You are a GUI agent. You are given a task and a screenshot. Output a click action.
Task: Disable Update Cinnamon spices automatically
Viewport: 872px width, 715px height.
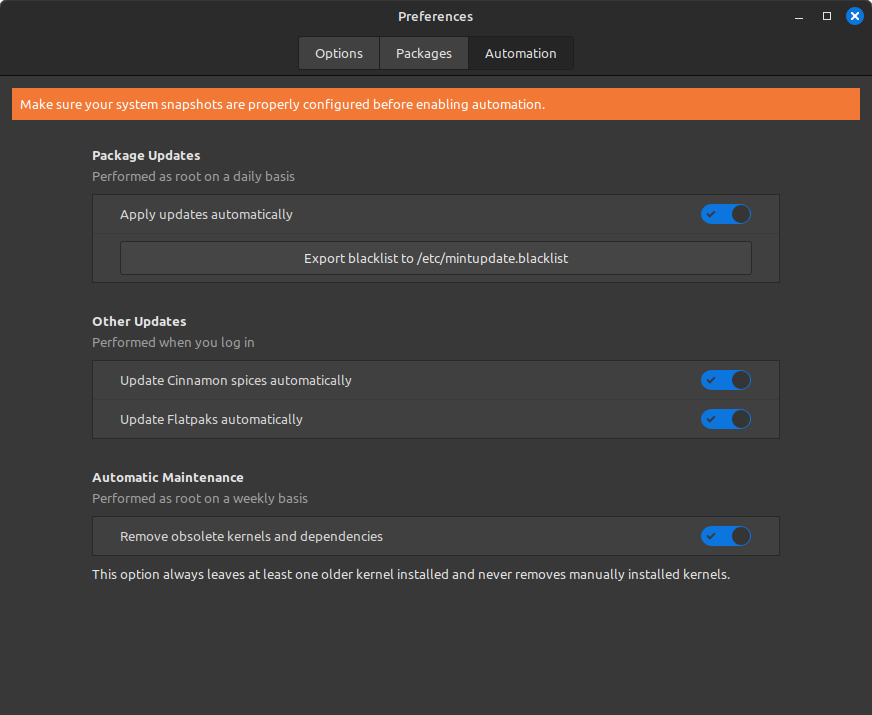pos(726,380)
